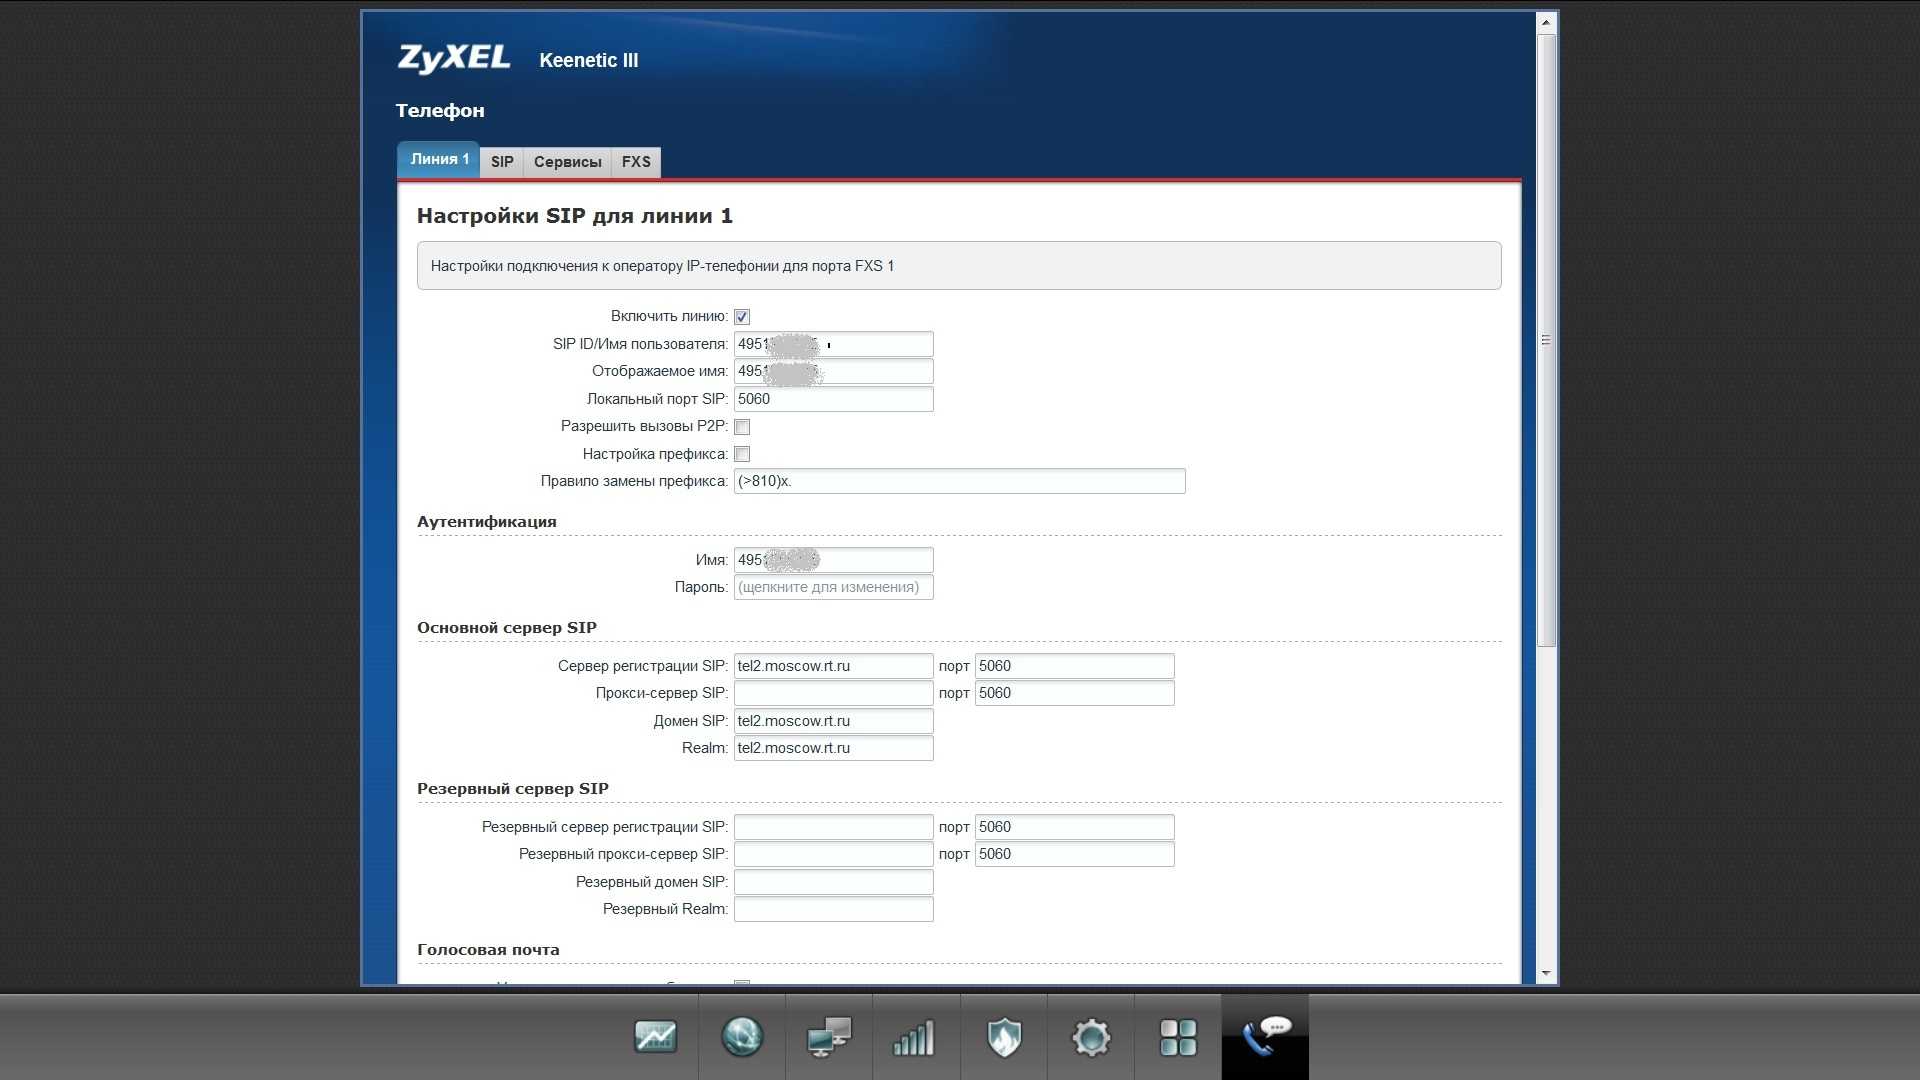The height and width of the screenshot is (1080, 1920).
Task: Enable 'Разрешить вызовы P2P' checkbox
Action: point(742,427)
